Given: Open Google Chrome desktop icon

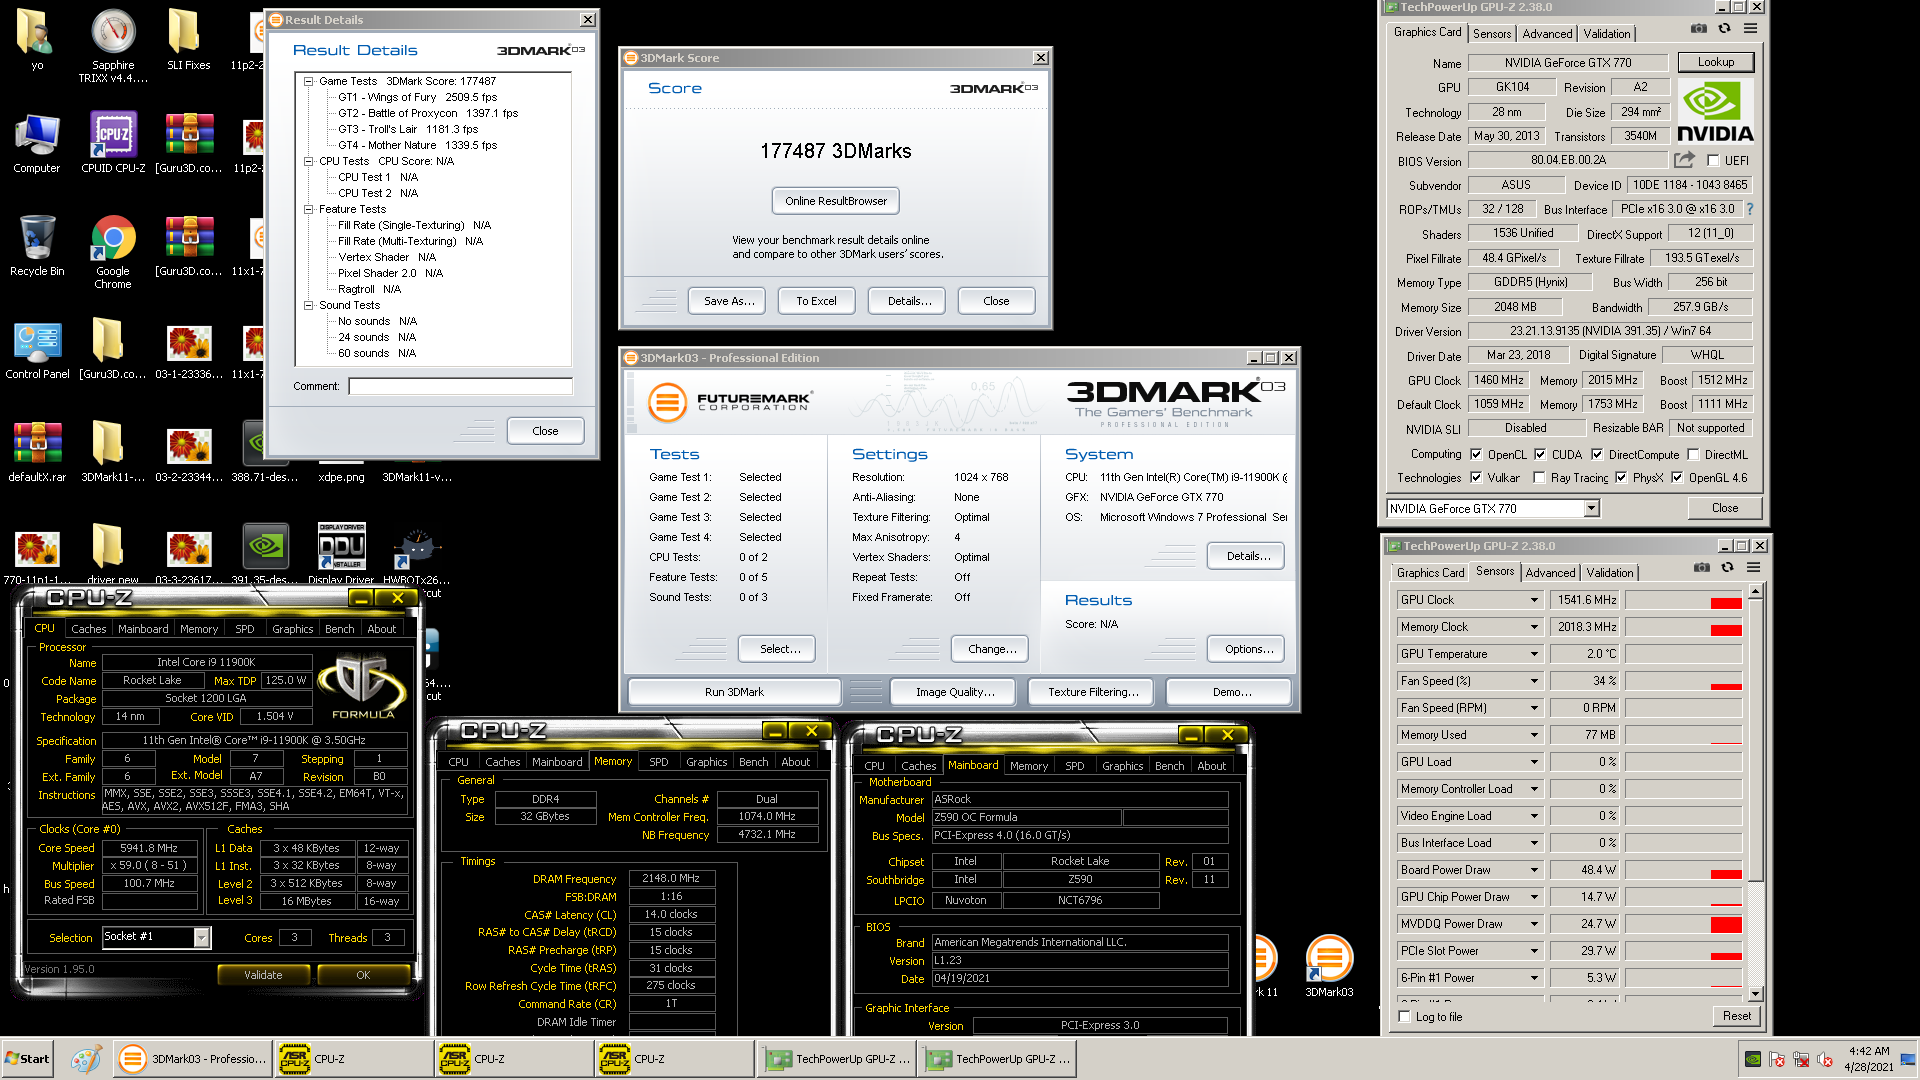Looking at the screenshot, I should tap(113, 252).
